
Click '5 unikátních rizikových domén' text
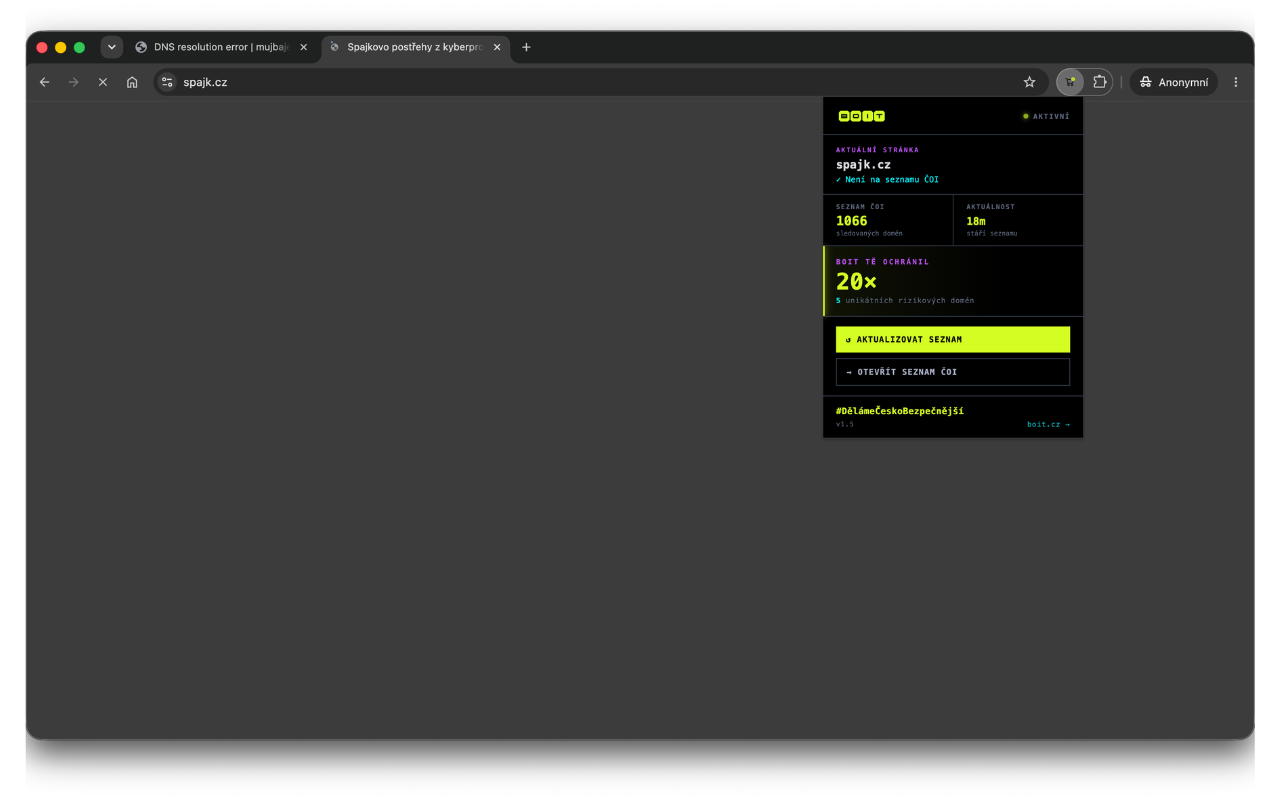[905, 300]
